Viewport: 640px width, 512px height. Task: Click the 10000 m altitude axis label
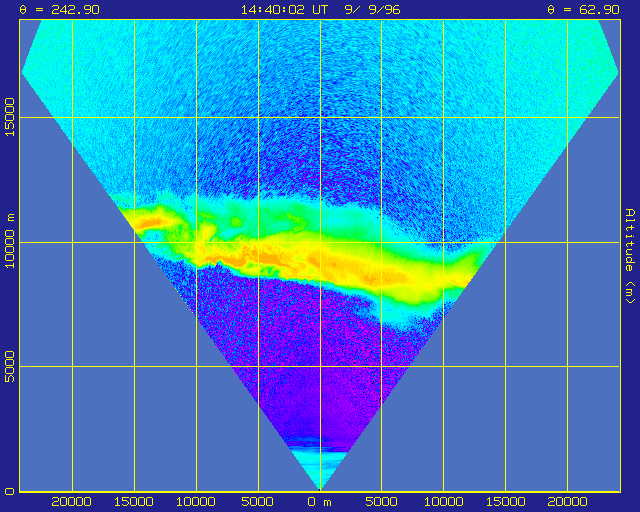click(x=9, y=241)
